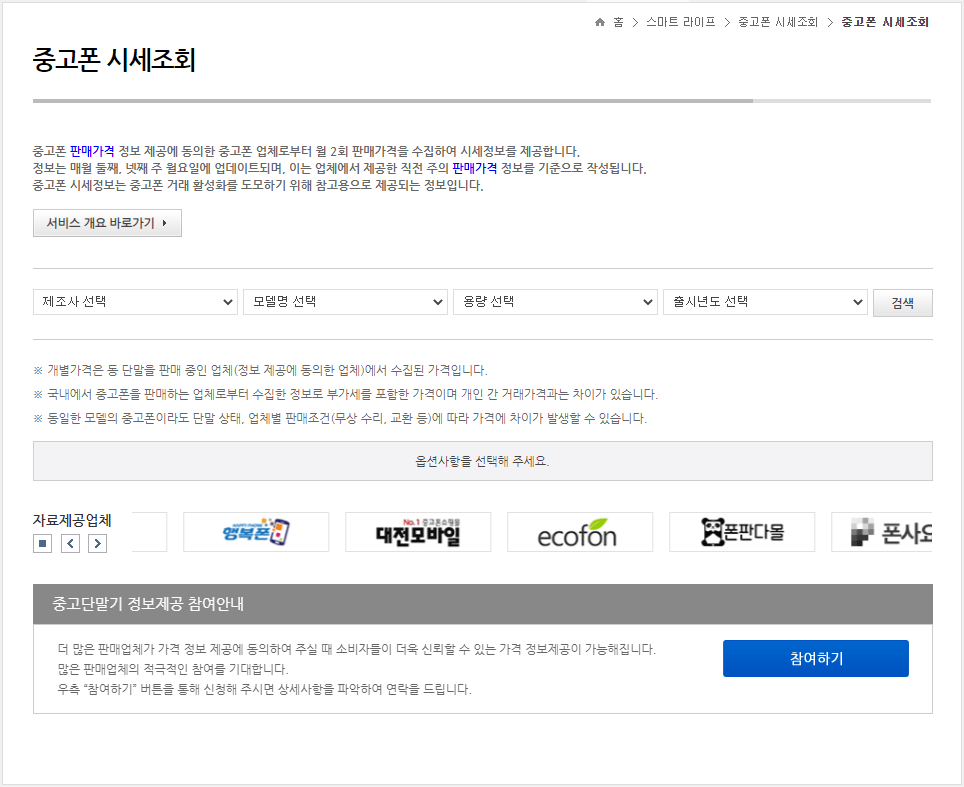The height and width of the screenshot is (787, 964).
Task: Select the 대전모바일 provider logo
Action: coord(417,532)
